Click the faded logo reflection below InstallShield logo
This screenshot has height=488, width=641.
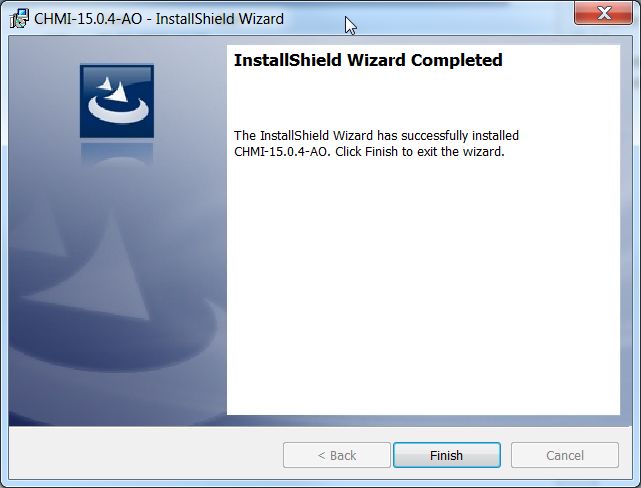tap(117, 153)
